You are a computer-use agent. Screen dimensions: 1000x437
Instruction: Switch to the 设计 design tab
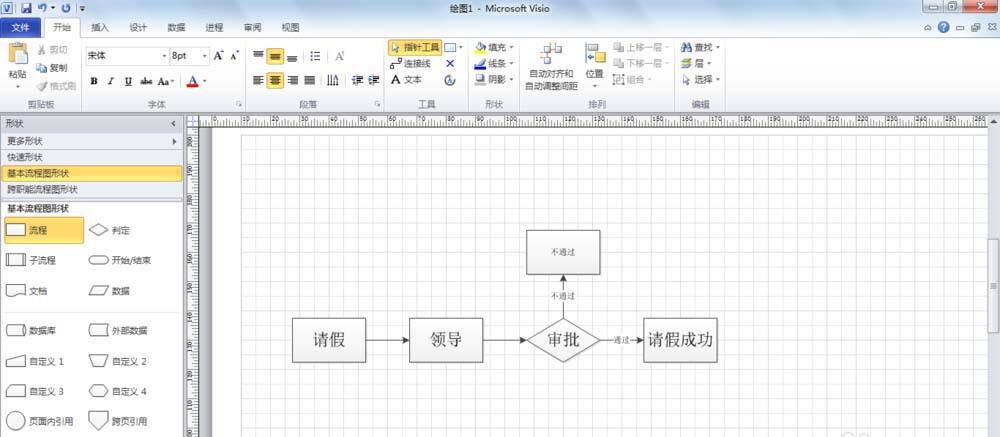tap(138, 27)
